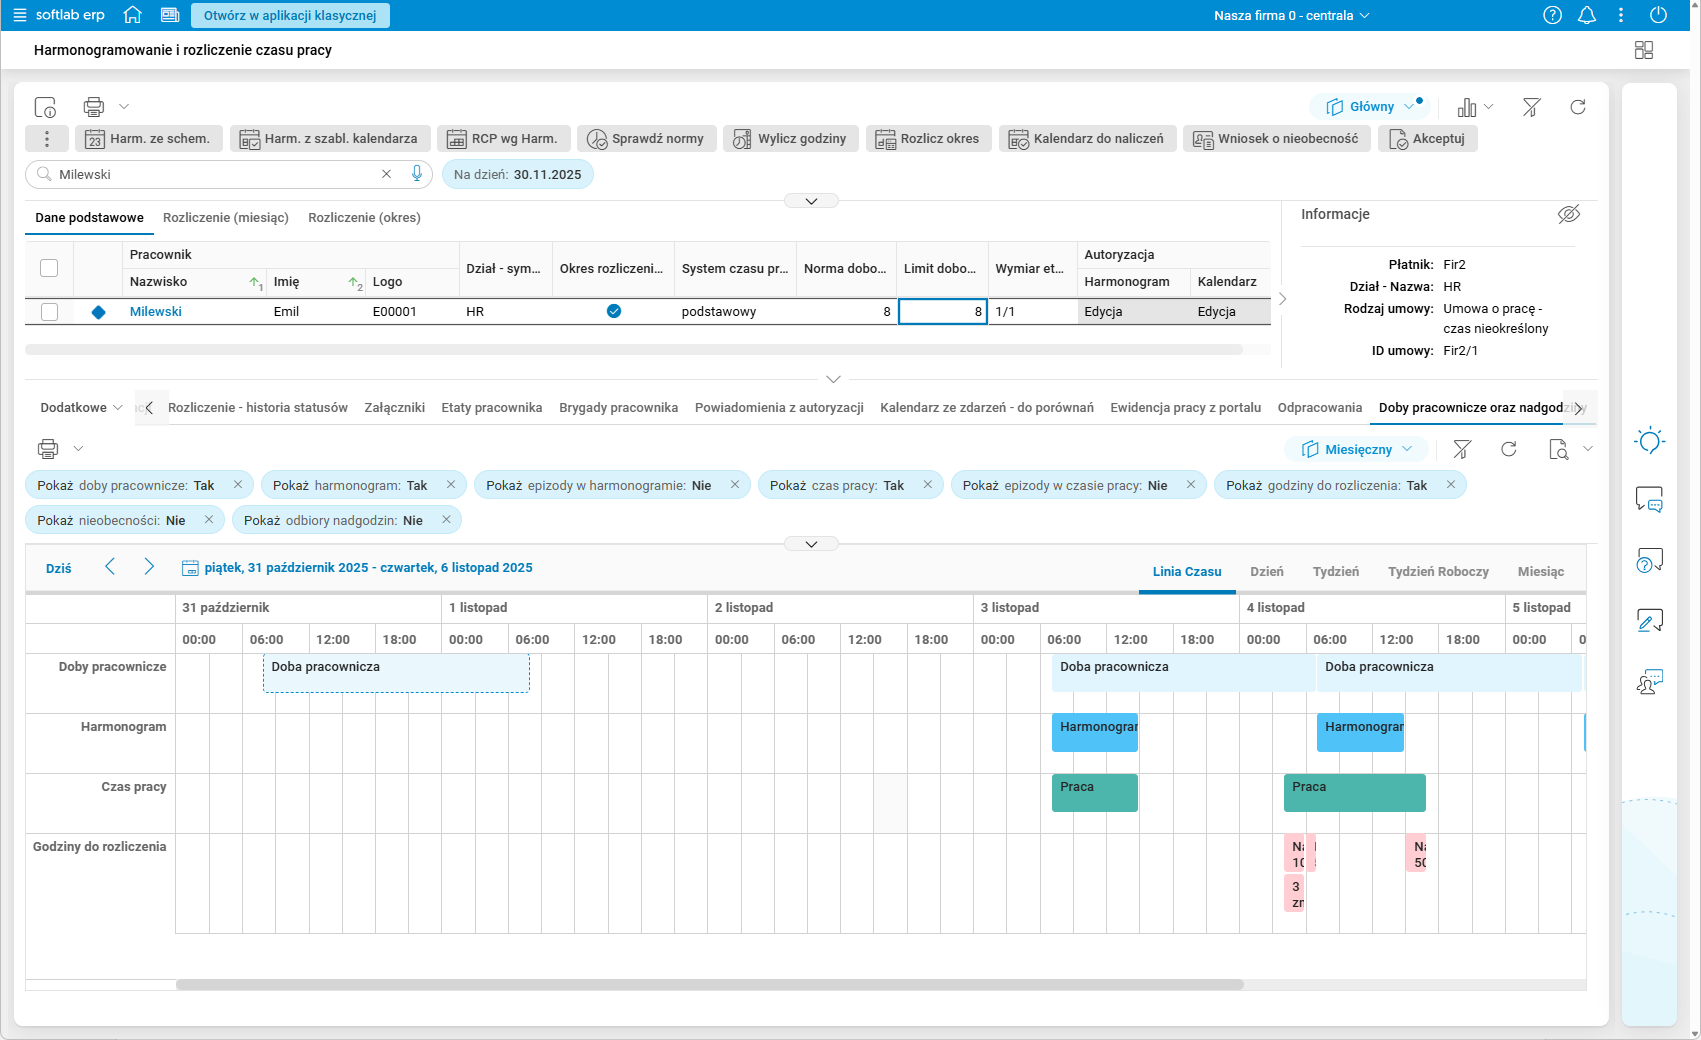Remove 'Pokaż epizody w harmonogramie' filter chip
The height and width of the screenshot is (1040, 1701).
(735, 485)
